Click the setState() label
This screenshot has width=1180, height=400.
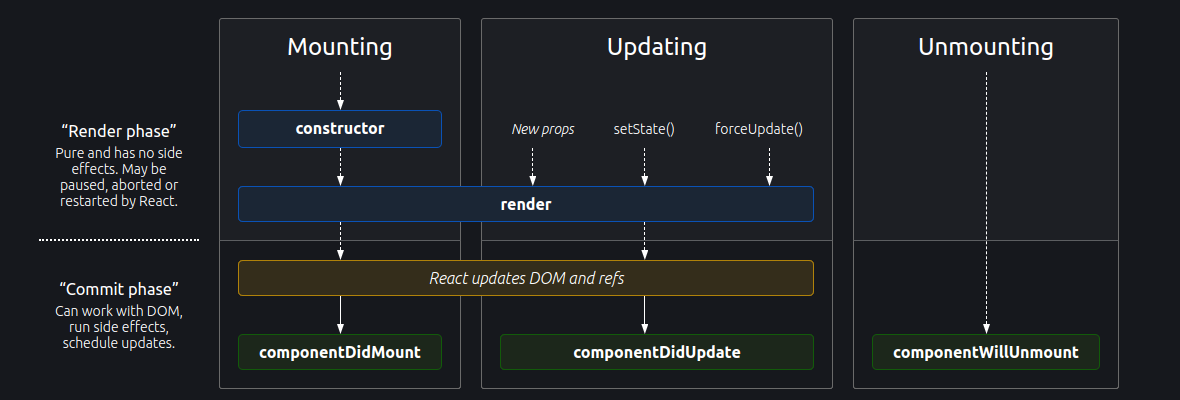point(644,129)
